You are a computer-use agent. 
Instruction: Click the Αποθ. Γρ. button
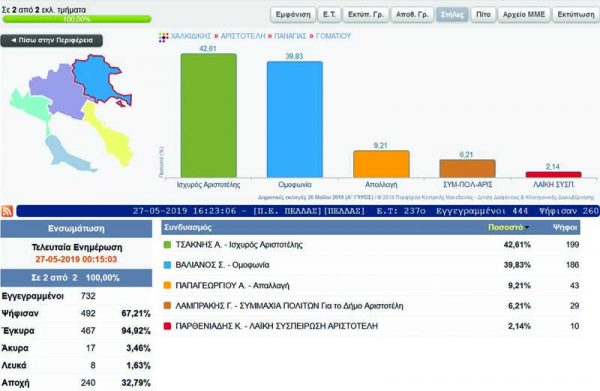click(412, 15)
